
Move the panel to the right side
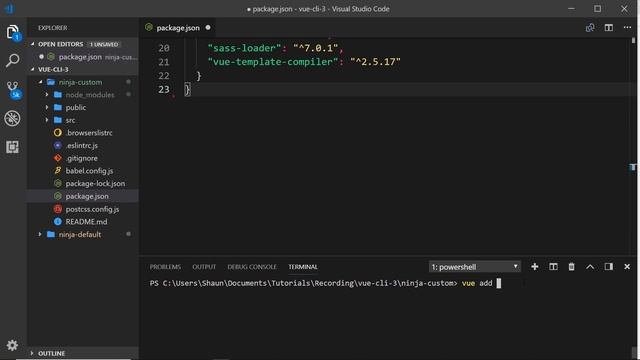coord(609,267)
